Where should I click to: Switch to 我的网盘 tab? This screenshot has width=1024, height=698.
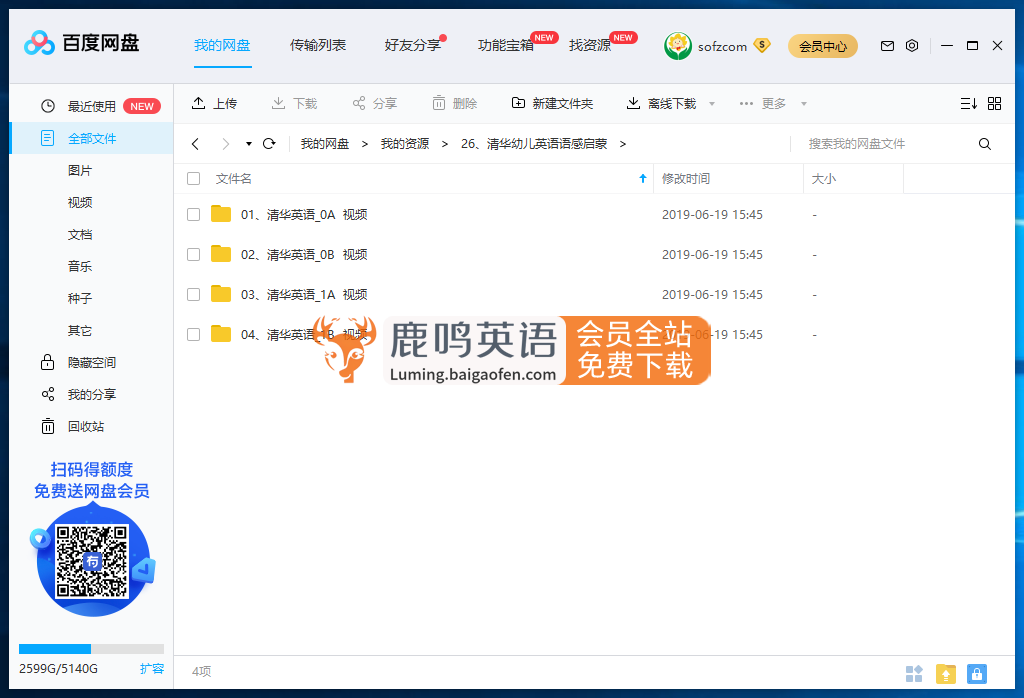[x=222, y=45]
